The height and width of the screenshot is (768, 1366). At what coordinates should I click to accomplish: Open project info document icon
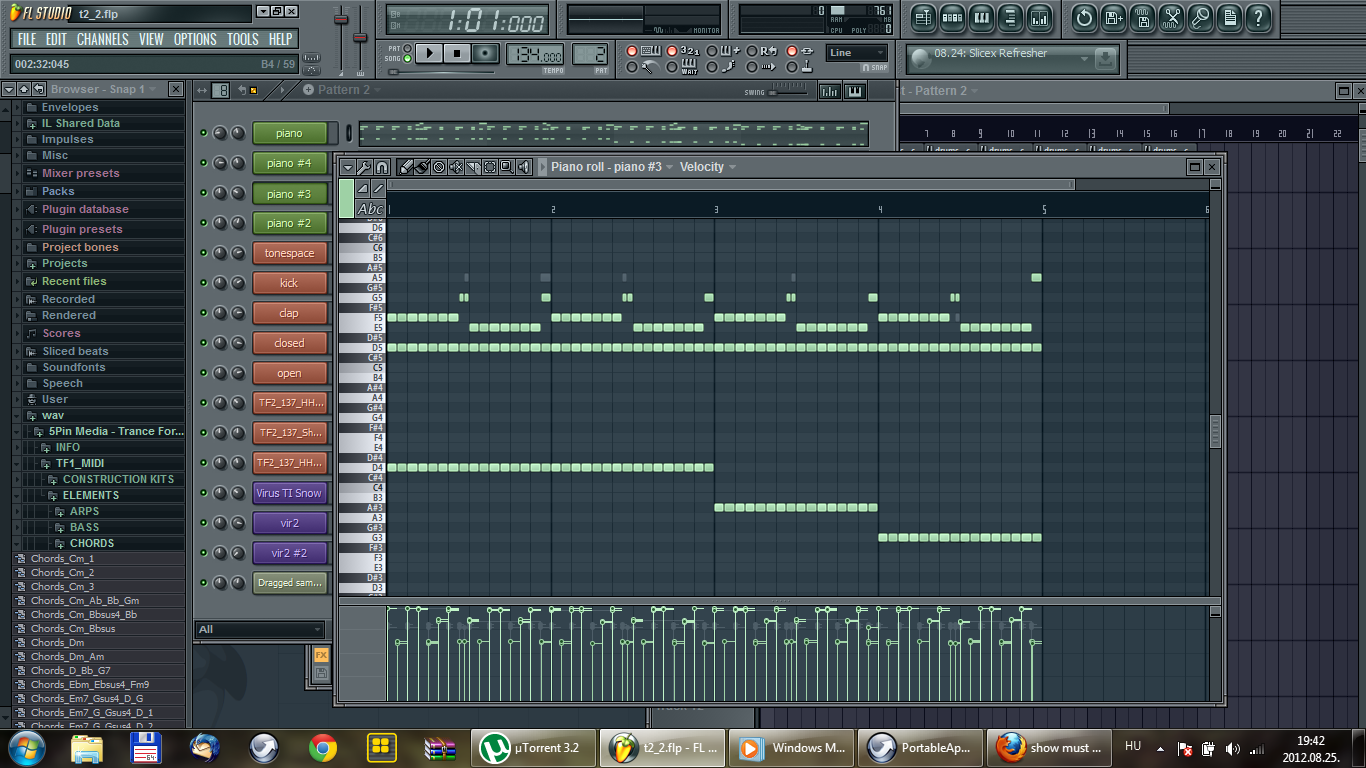[1229, 17]
